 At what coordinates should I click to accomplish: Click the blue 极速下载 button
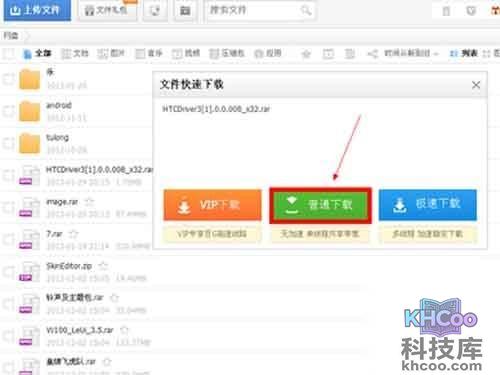[428, 205]
